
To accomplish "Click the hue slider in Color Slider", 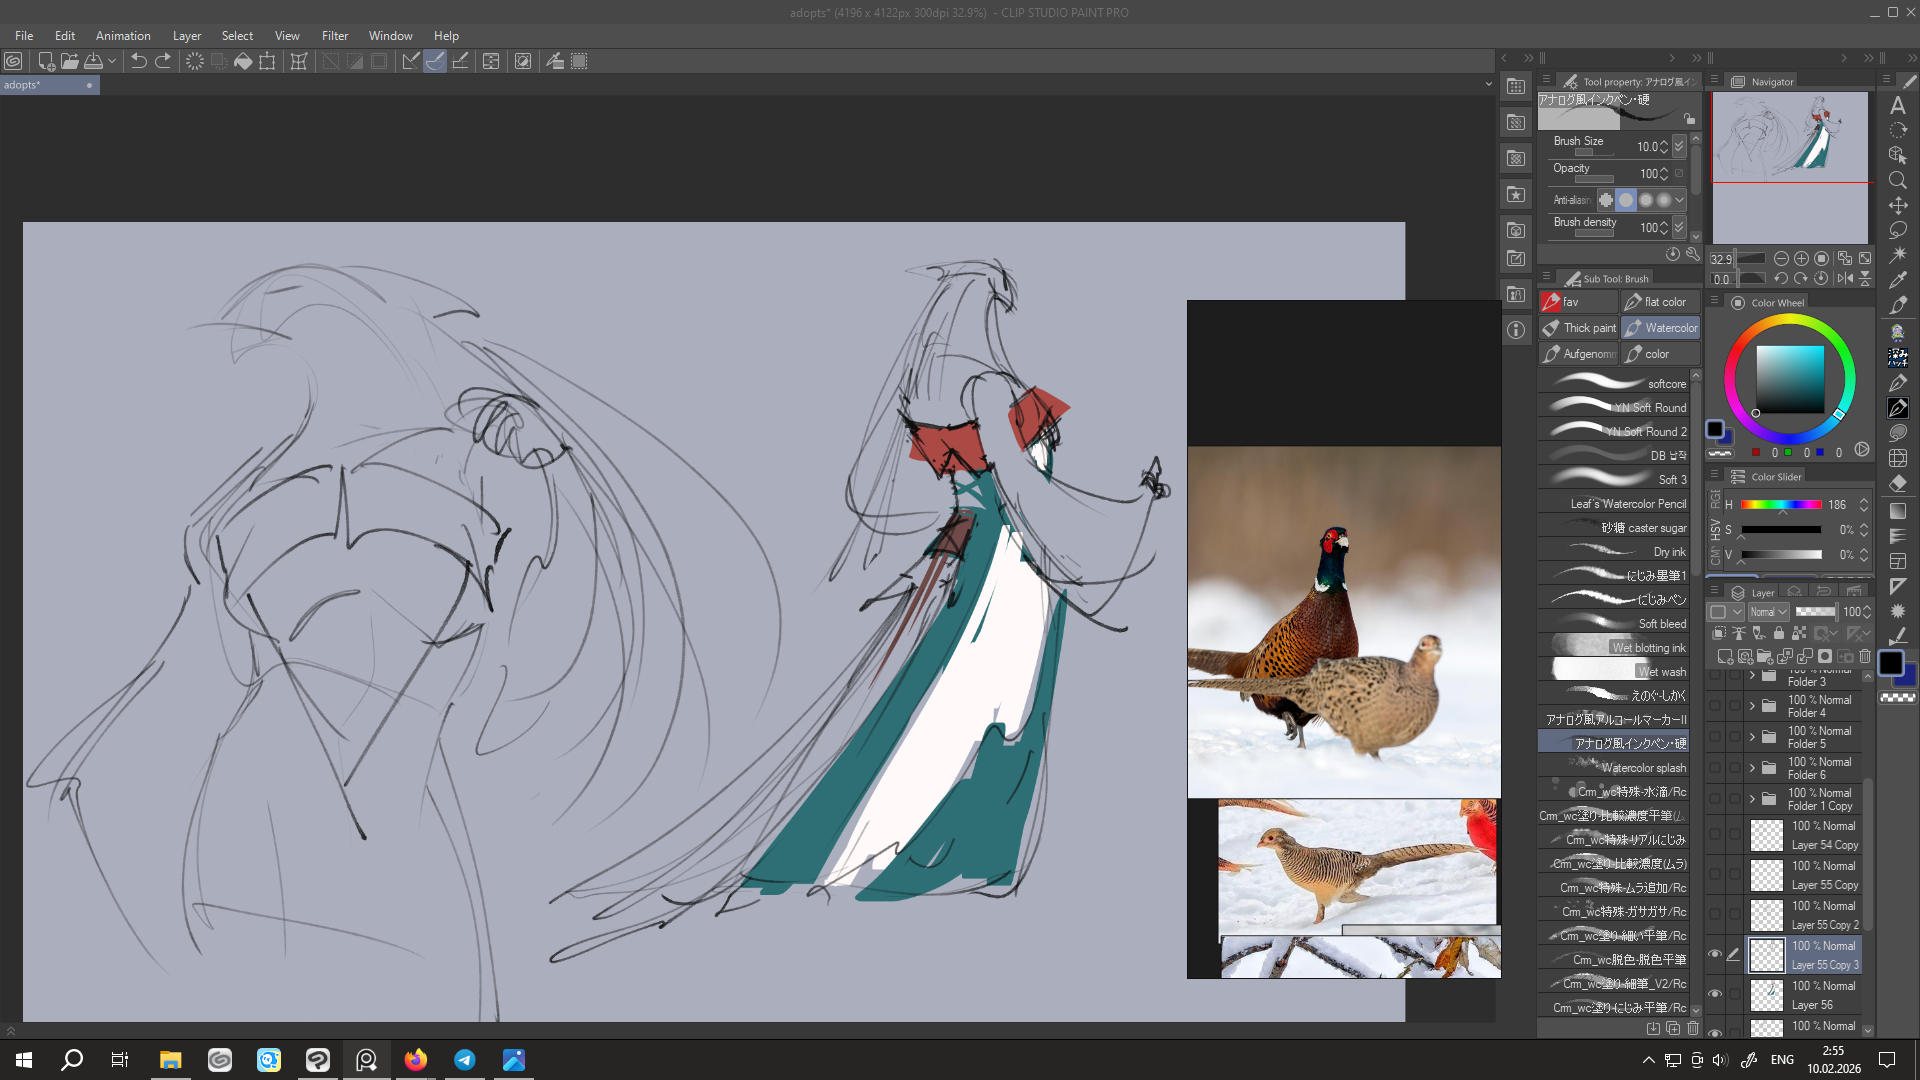I will (x=1780, y=505).
